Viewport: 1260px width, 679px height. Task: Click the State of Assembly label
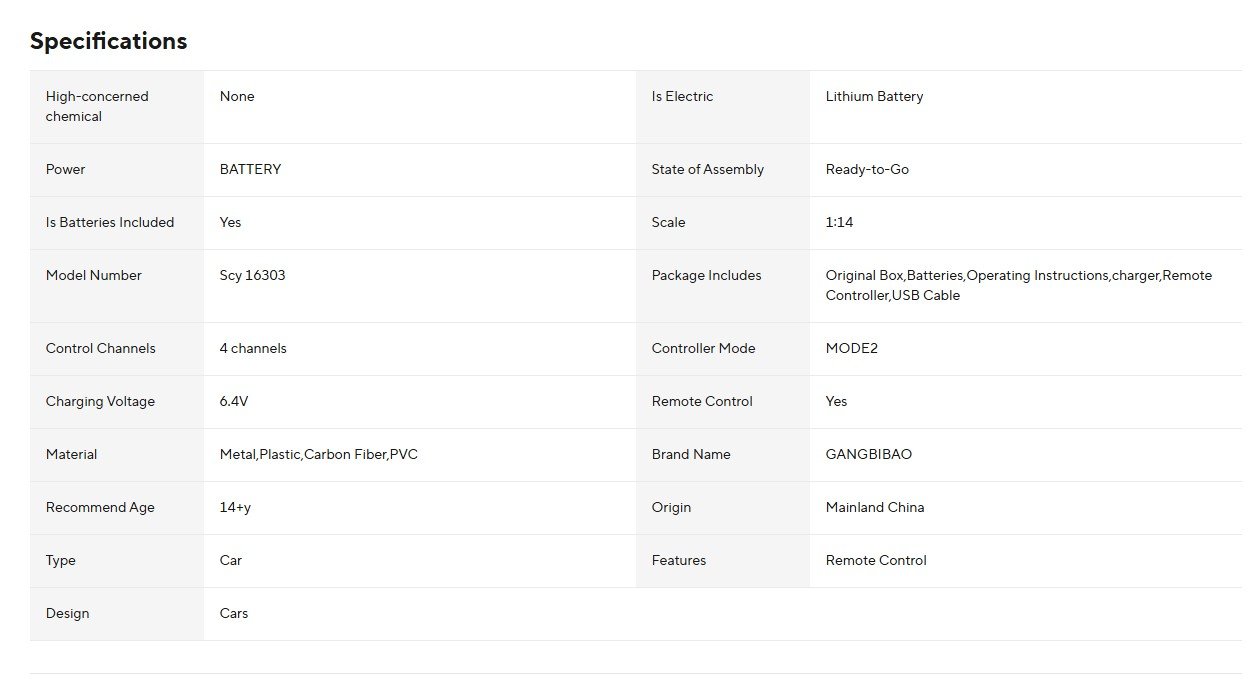click(707, 169)
